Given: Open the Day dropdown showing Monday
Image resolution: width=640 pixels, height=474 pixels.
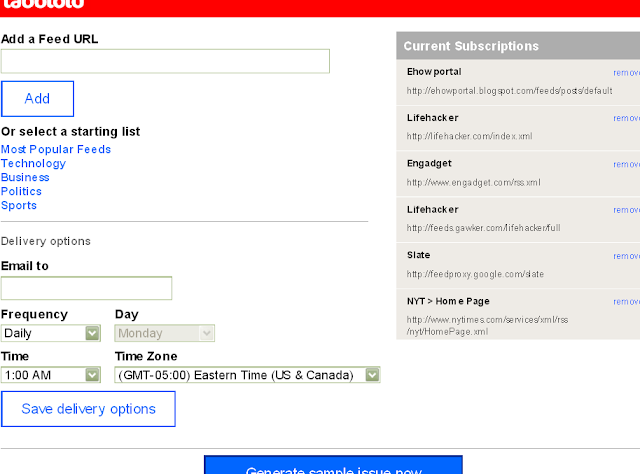Looking at the screenshot, I should [x=164, y=333].
